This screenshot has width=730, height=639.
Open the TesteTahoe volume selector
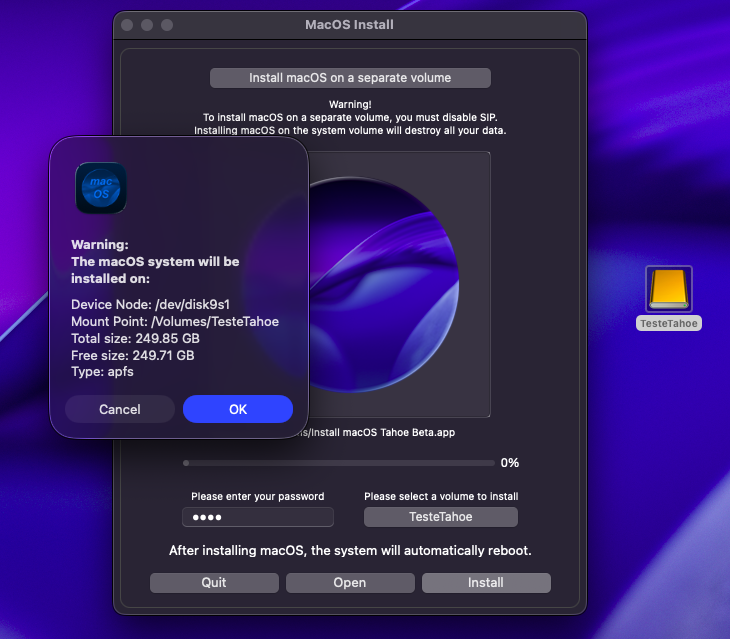[440, 517]
